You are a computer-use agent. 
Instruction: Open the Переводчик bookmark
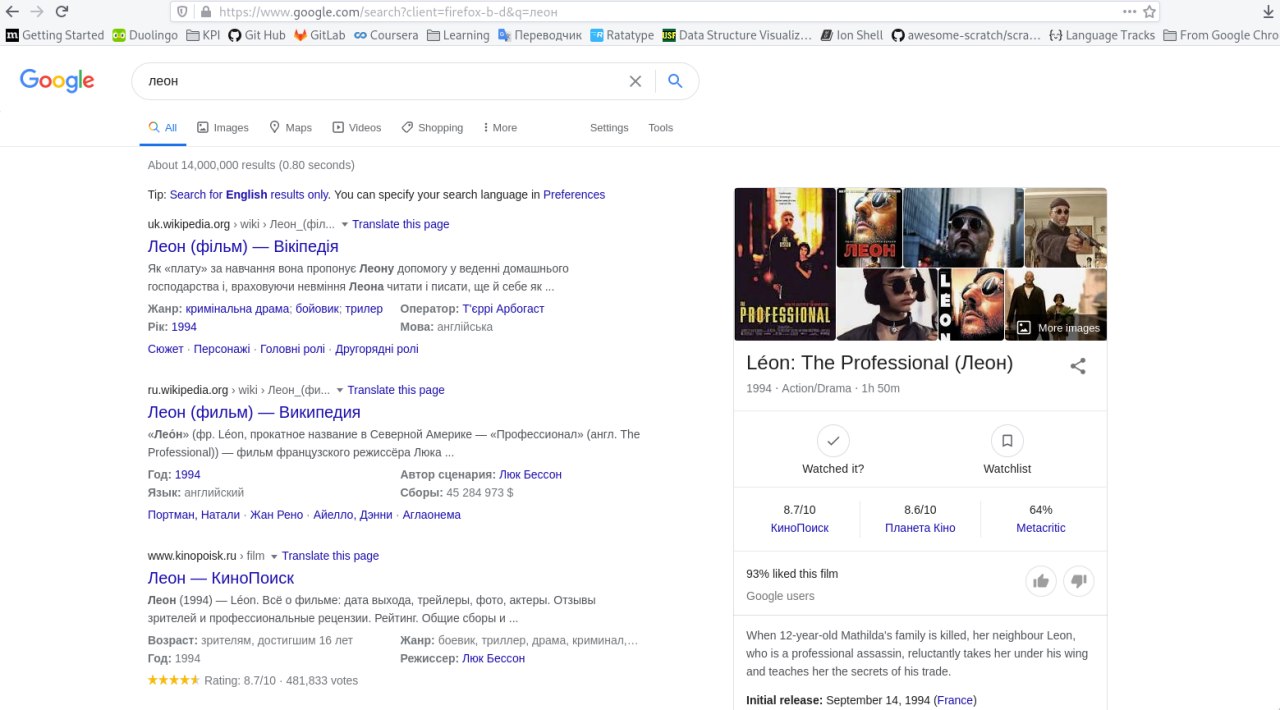pos(540,35)
